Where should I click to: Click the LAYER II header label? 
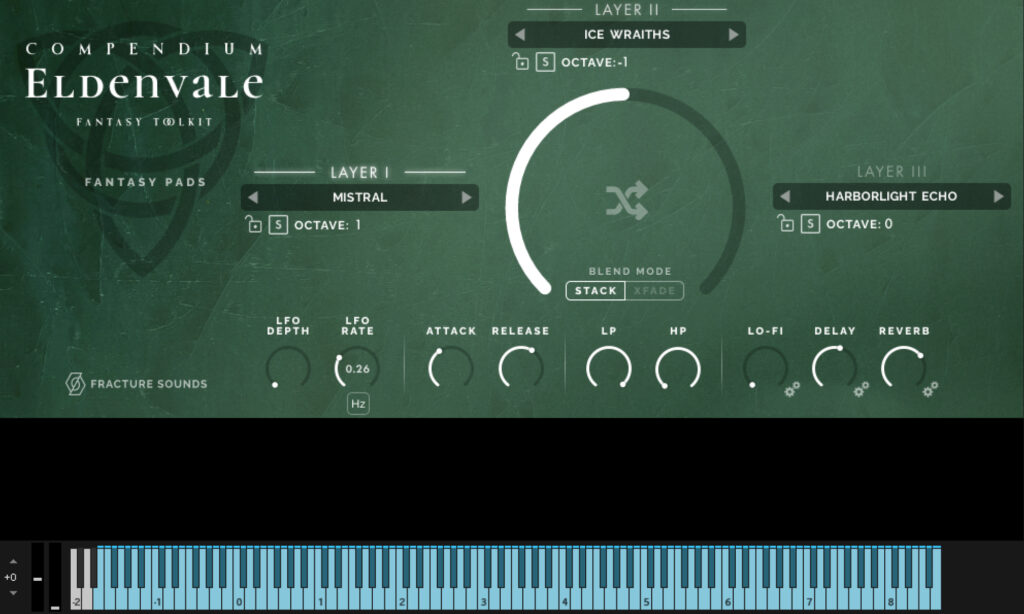coord(628,11)
